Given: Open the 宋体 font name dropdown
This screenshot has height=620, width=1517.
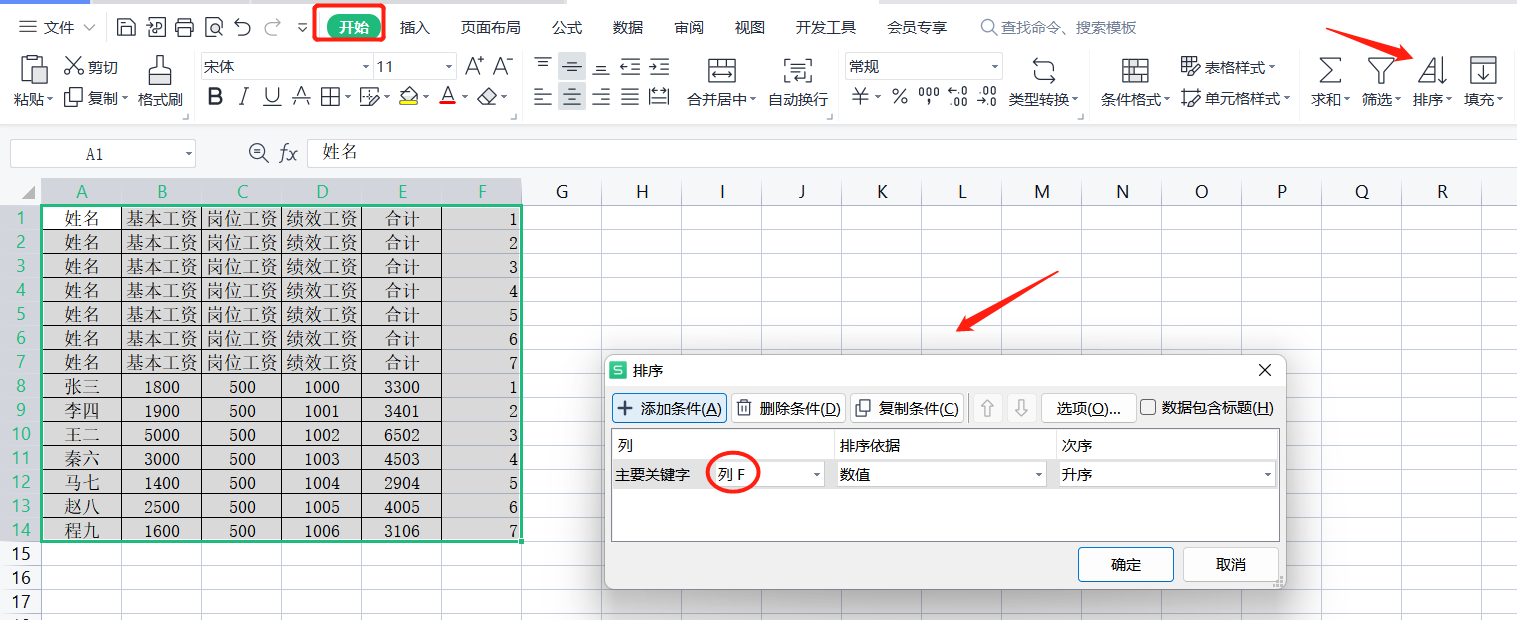Looking at the screenshot, I should [x=287, y=67].
